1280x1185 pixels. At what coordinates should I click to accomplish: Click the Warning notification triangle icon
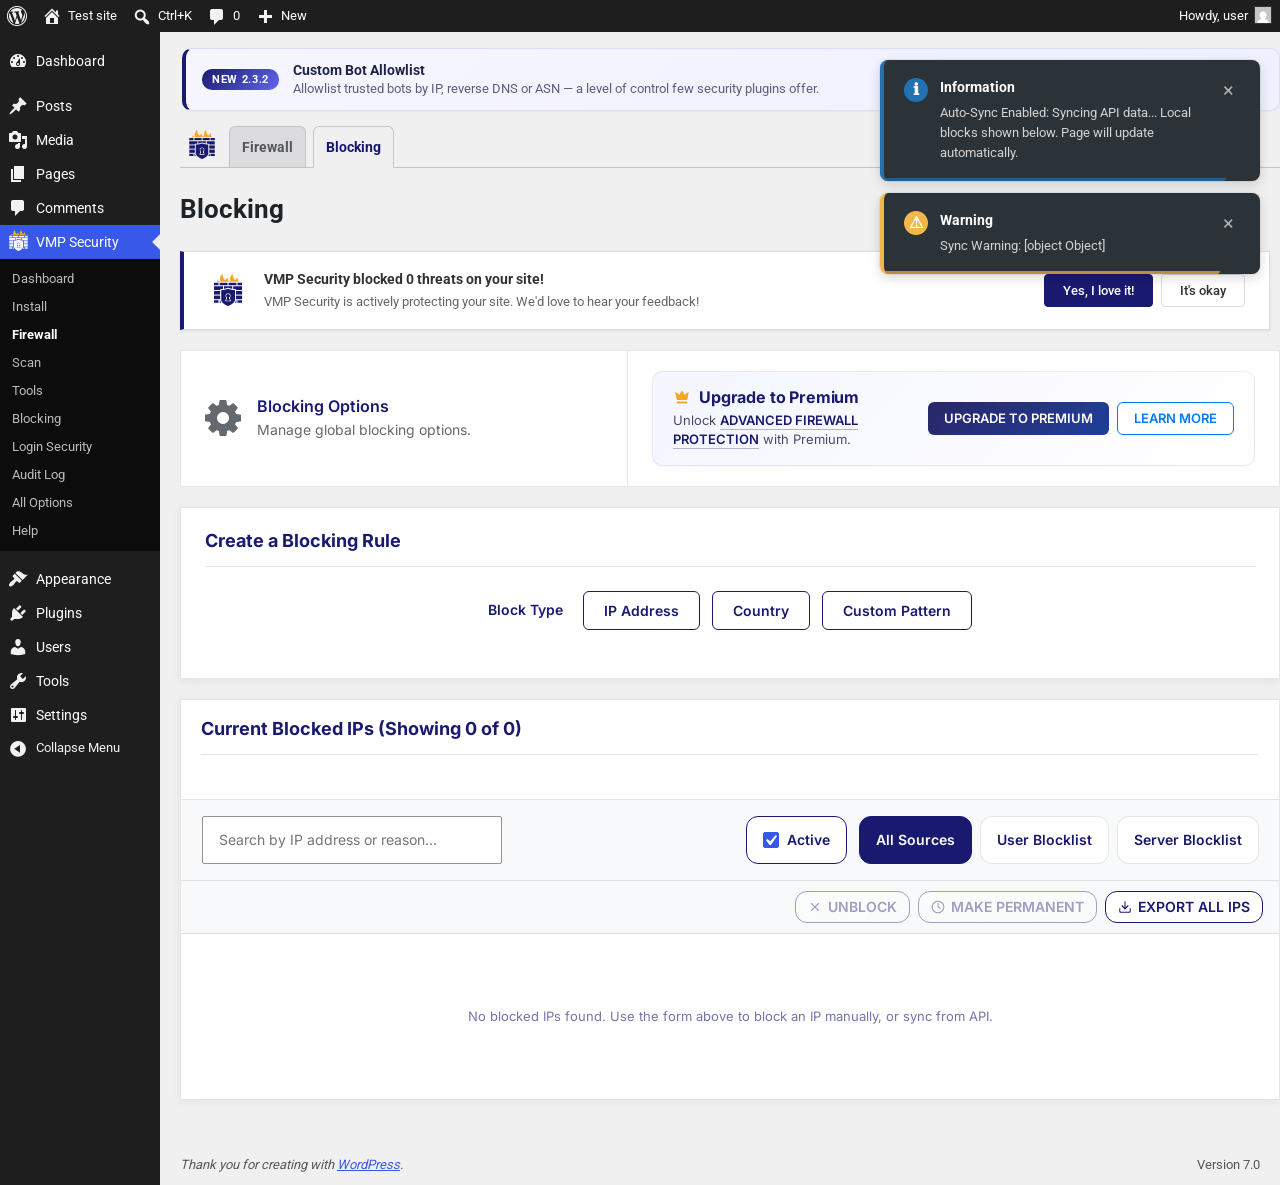(x=916, y=222)
